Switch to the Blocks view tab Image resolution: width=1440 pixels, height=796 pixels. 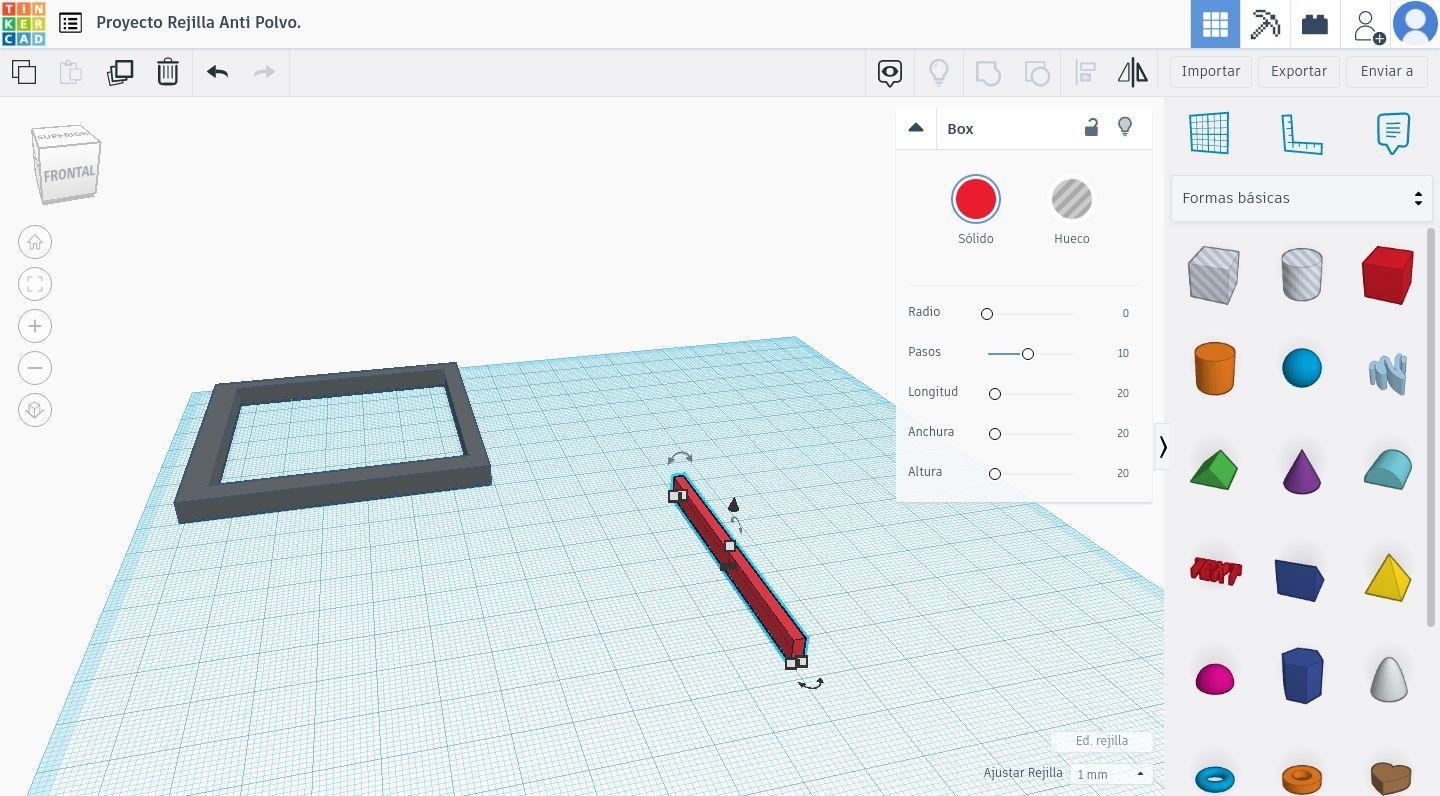(1265, 24)
